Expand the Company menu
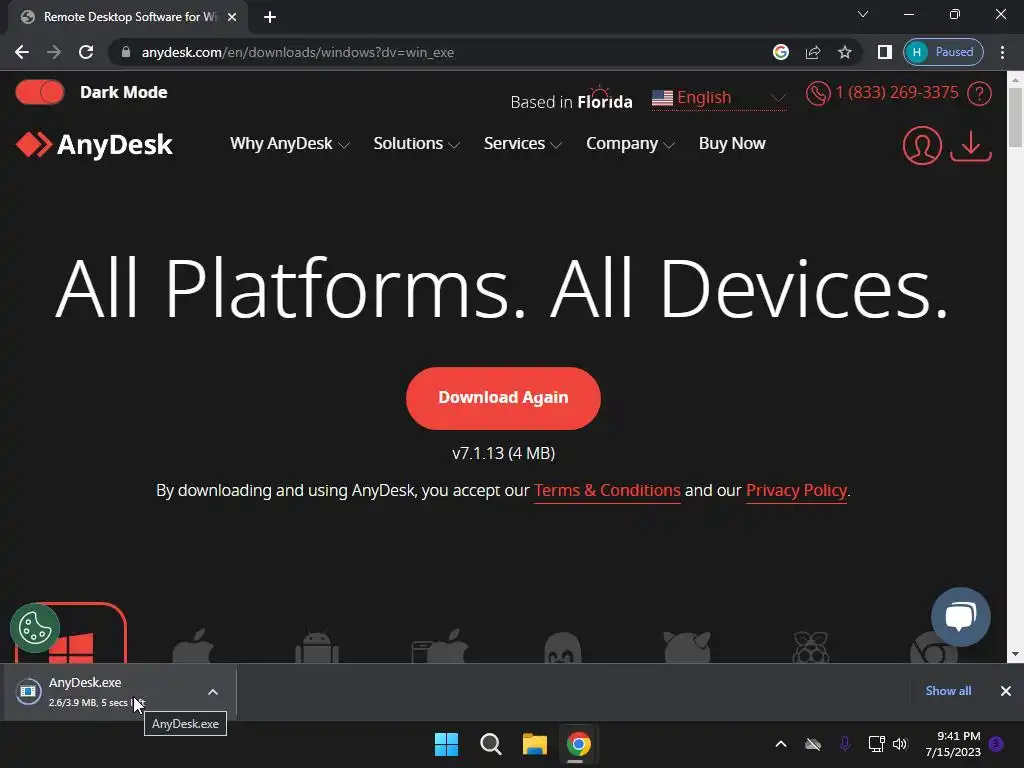1024x768 pixels. (x=630, y=144)
